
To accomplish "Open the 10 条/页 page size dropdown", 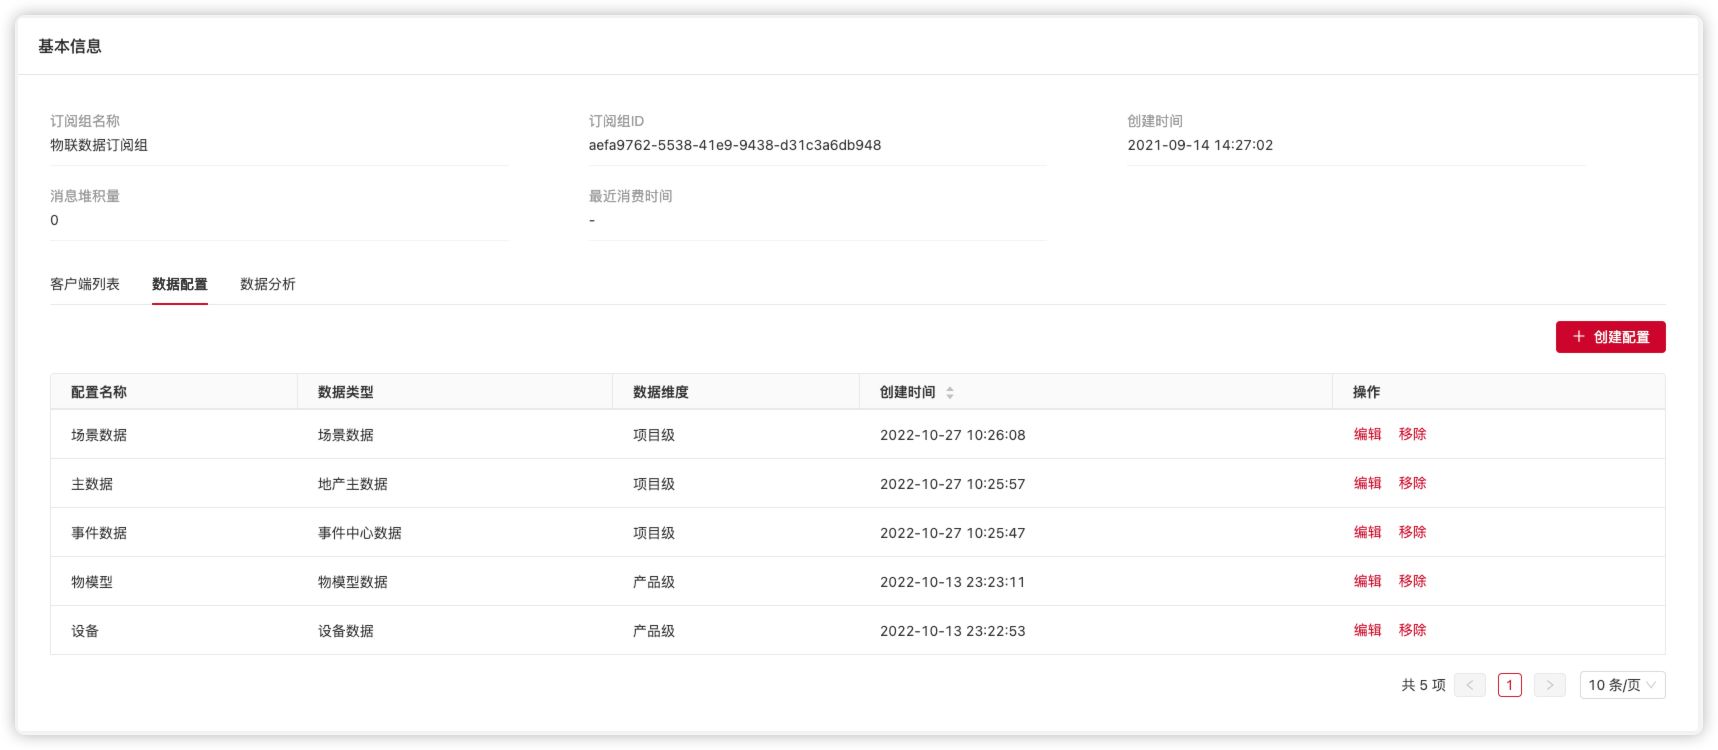I will click(x=1622, y=685).
